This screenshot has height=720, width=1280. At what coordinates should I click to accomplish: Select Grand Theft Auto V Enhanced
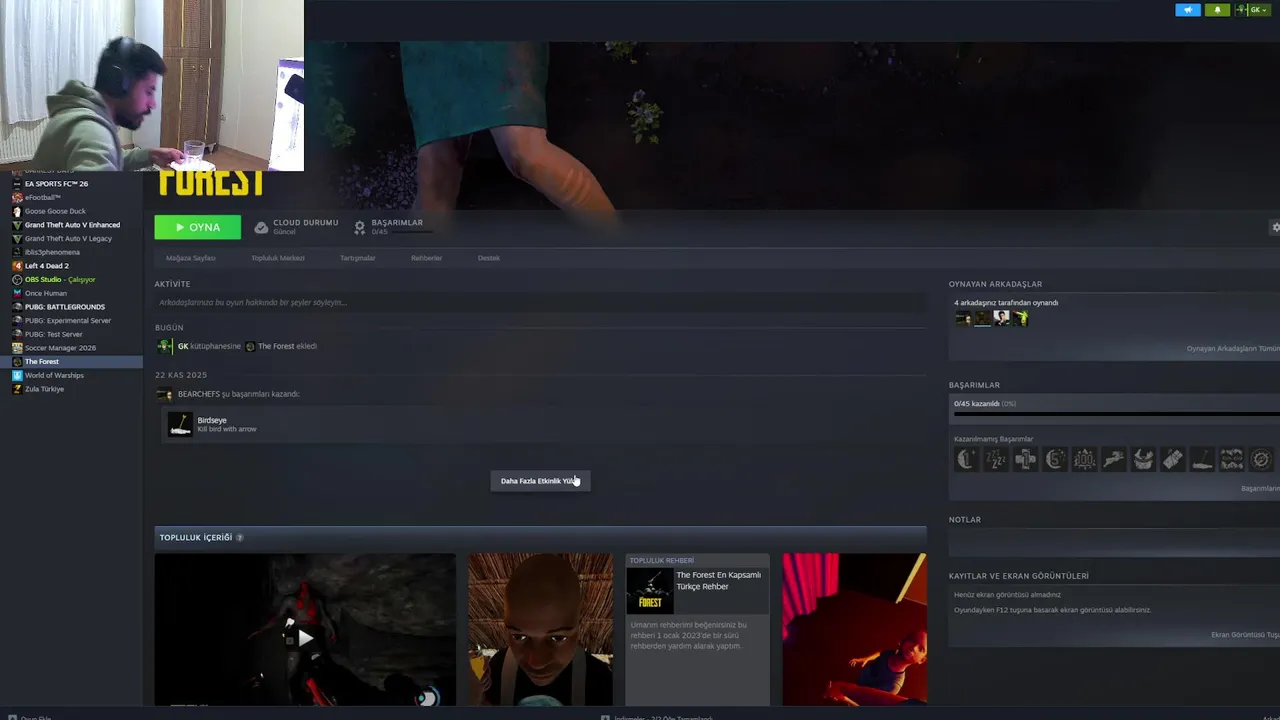[72, 225]
